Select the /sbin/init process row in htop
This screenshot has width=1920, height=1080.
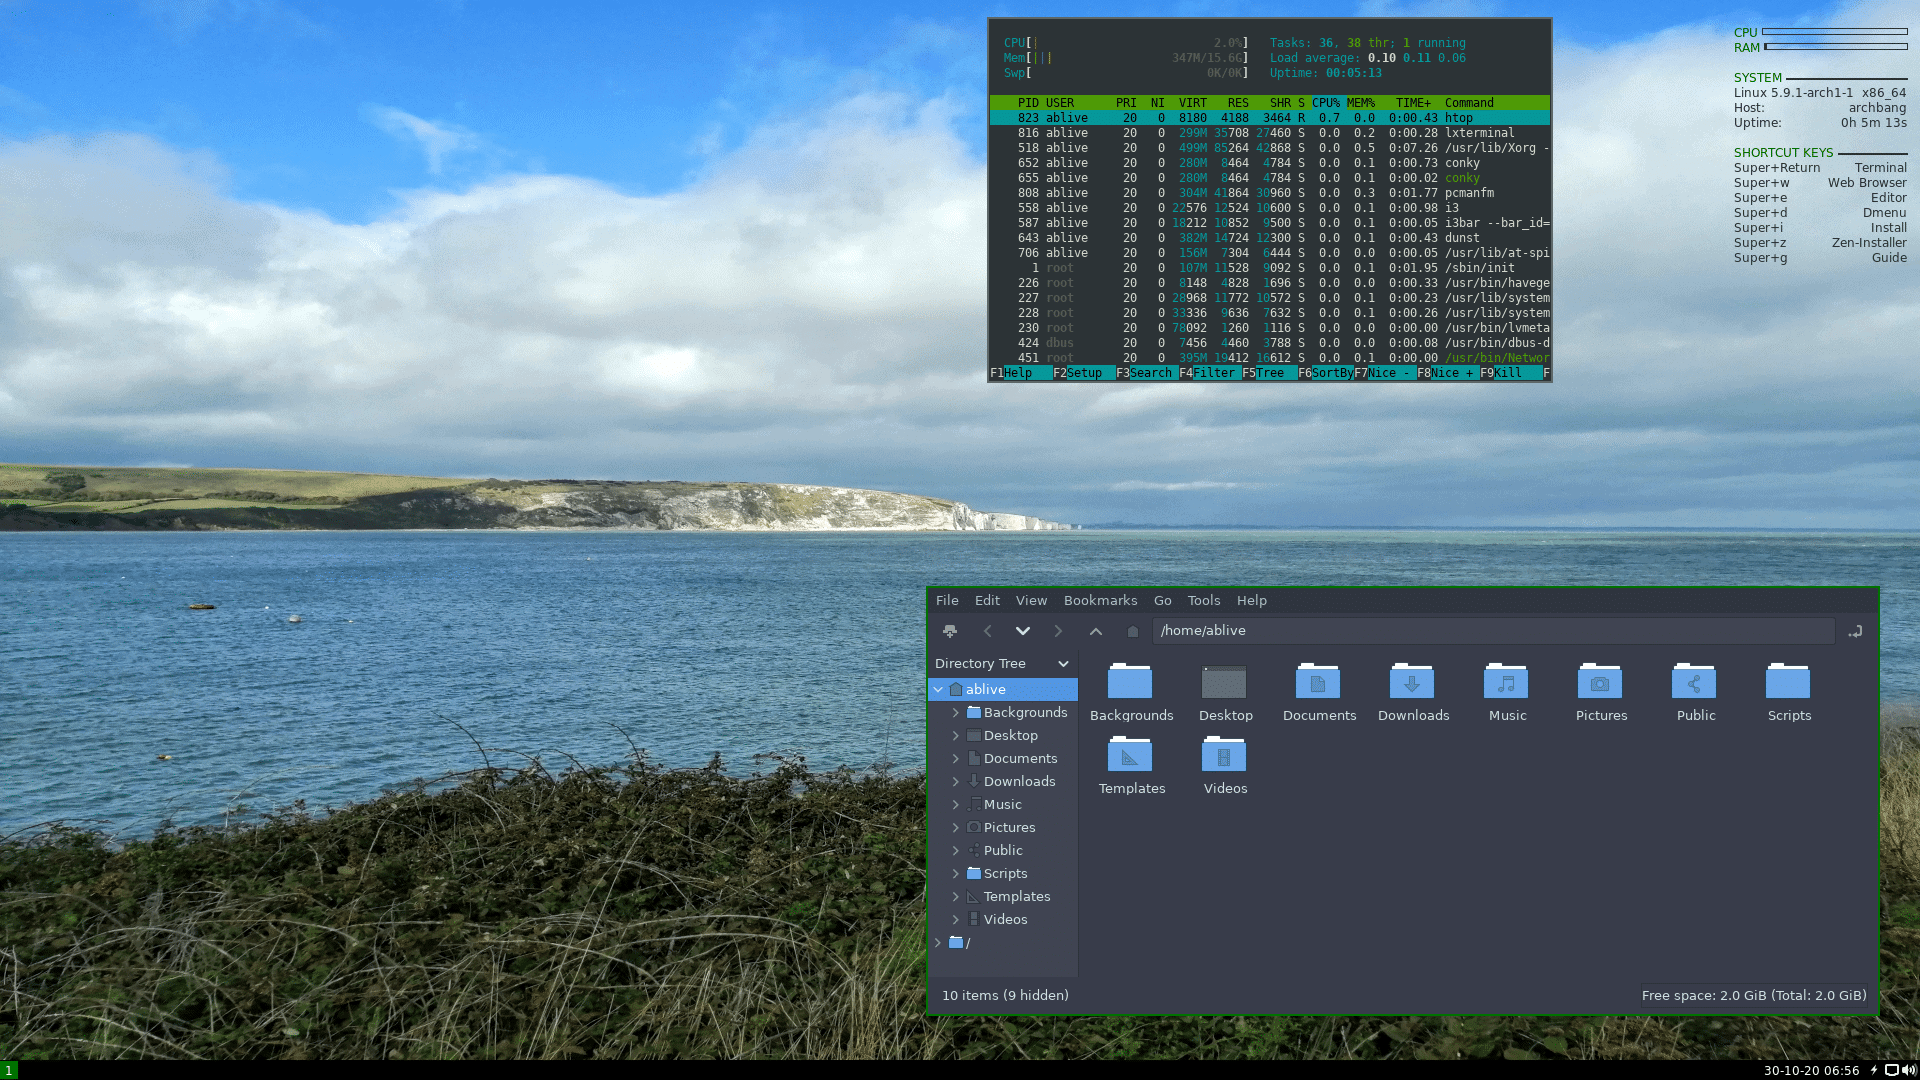pyautogui.click(x=1270, y=268)
